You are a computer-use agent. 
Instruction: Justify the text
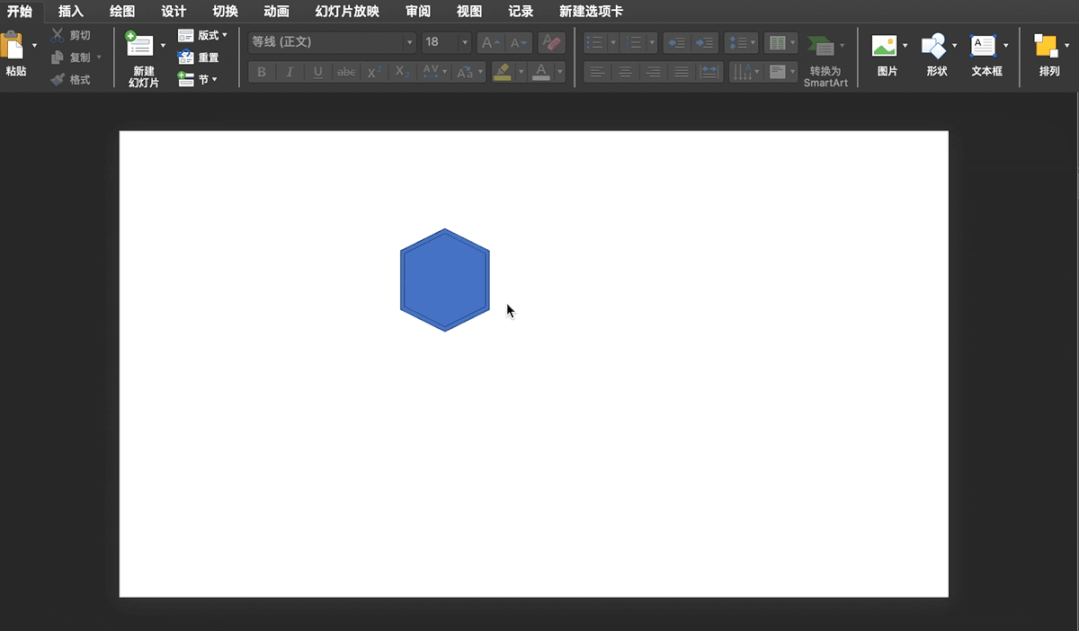tap(681, 72)
